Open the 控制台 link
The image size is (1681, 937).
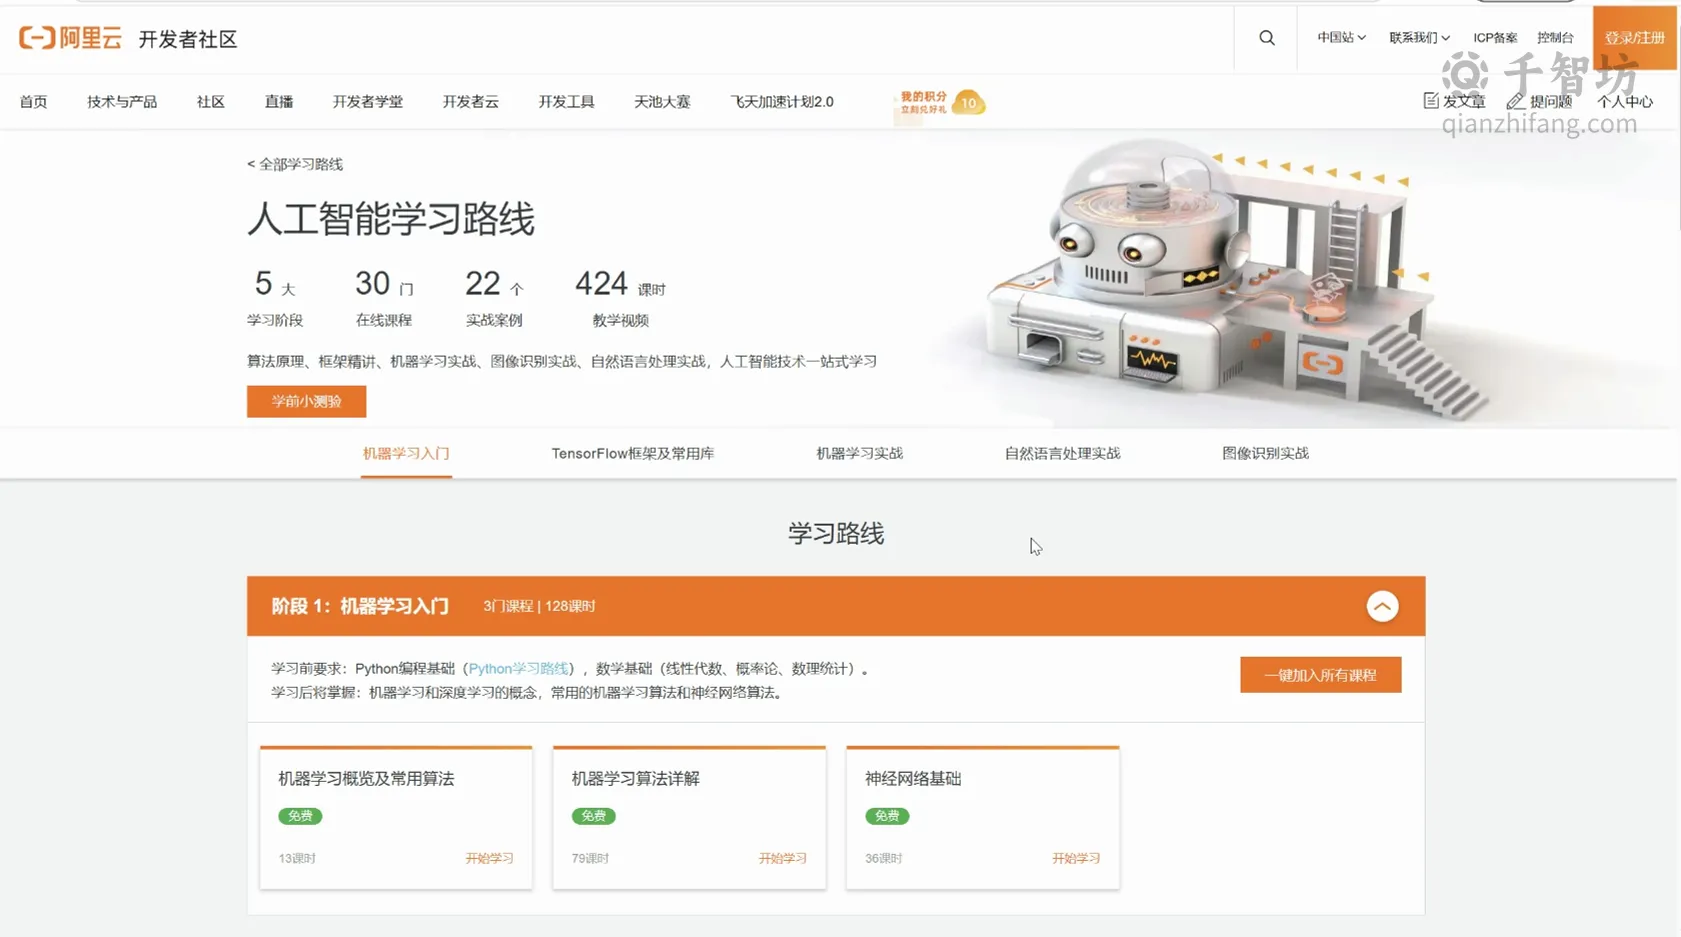[x=1555, y=38]
